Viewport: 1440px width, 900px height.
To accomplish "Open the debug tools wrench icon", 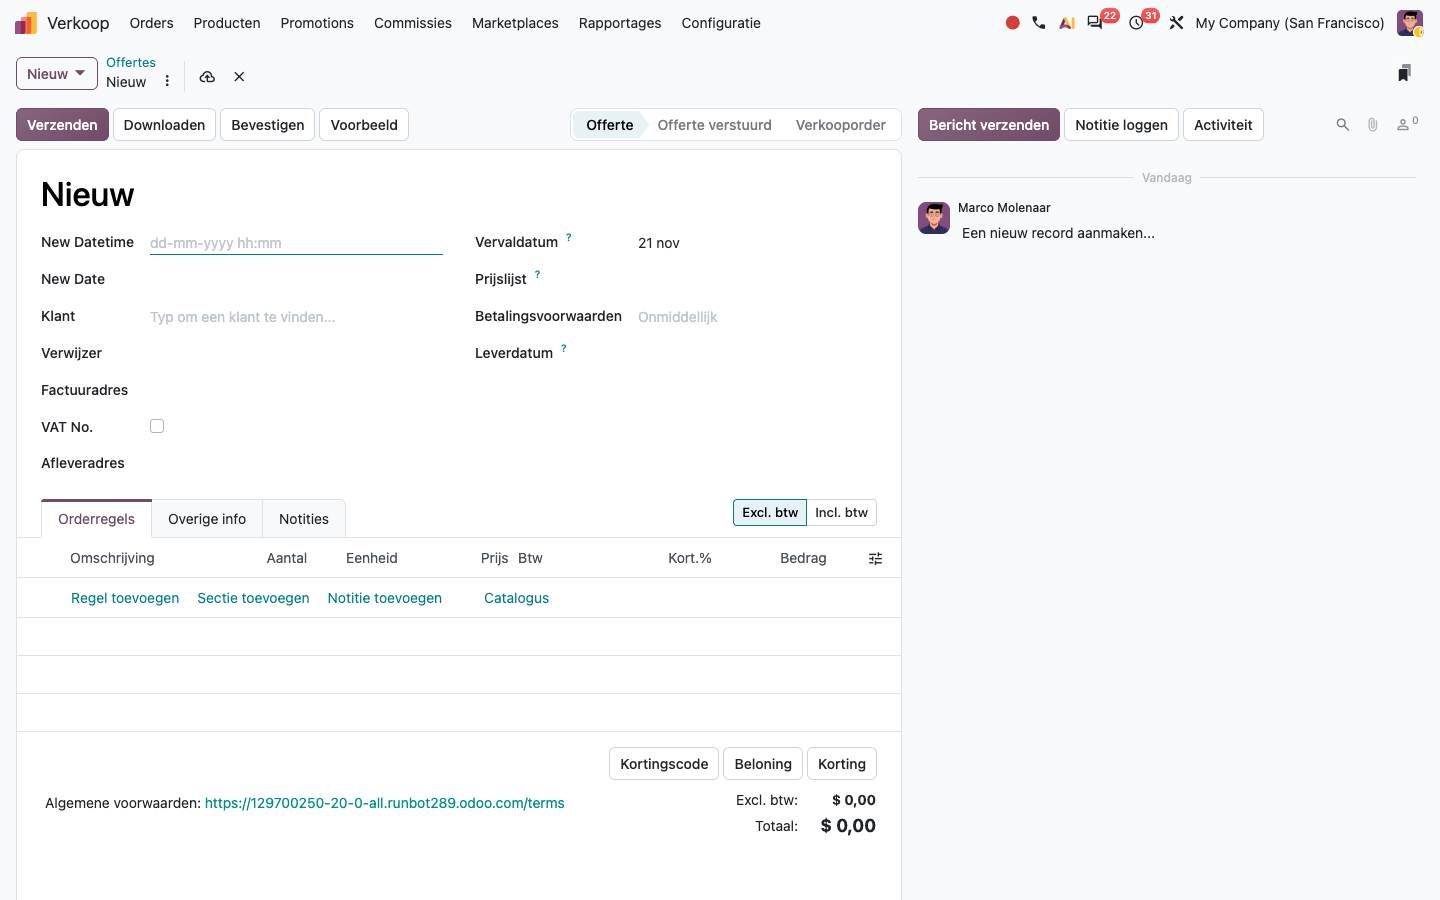I will [x=1176, y=23].
